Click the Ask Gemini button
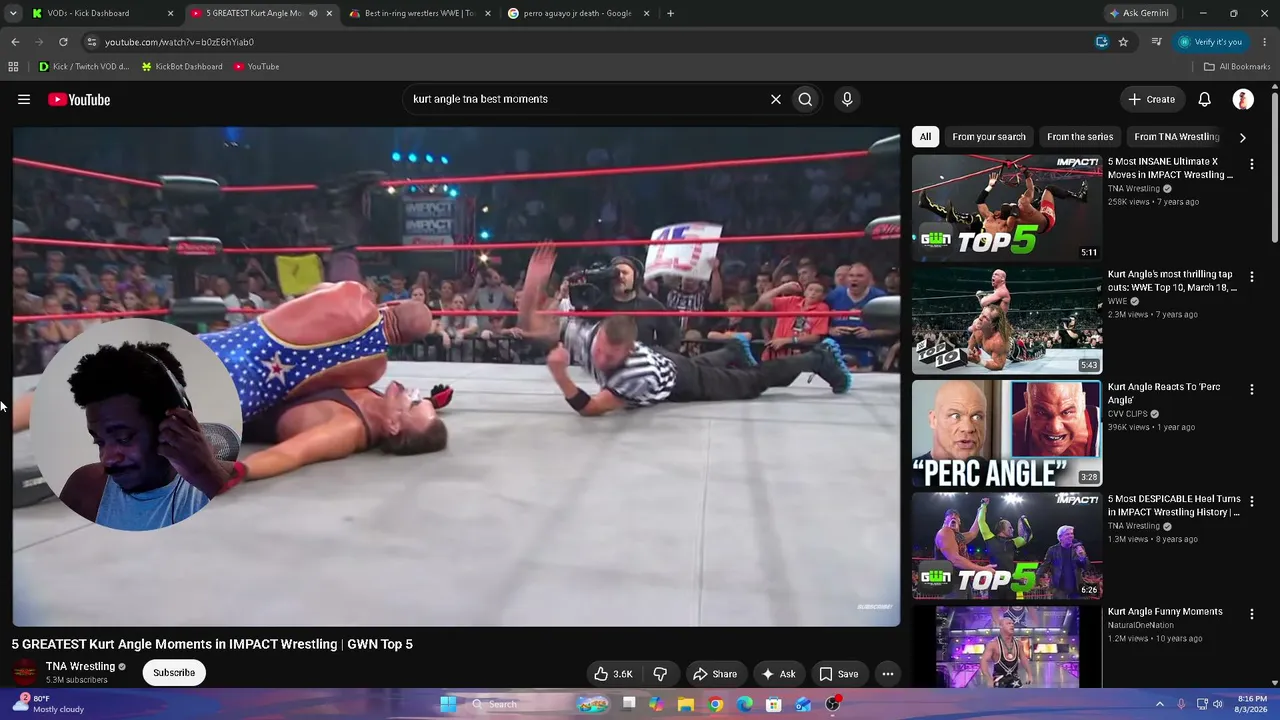 (x=1139, y=14)
